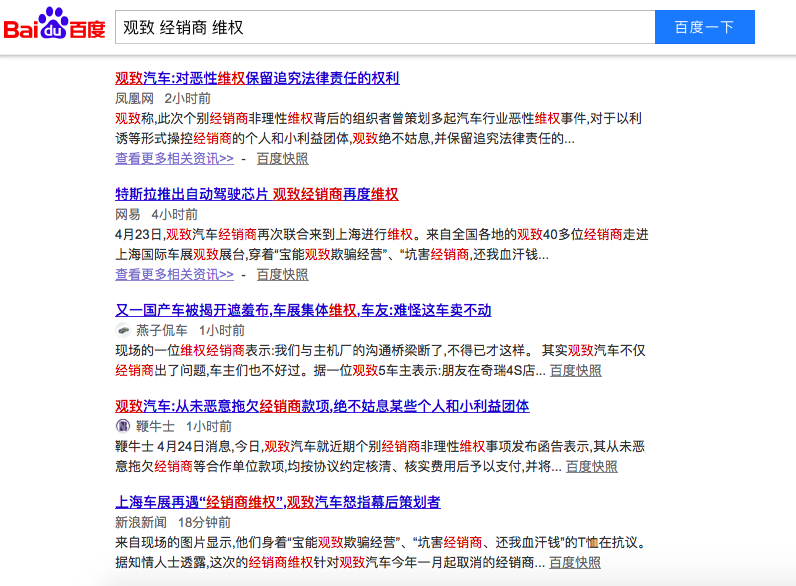The width and height of the screenshot is (796, 586).
Task: Click source name 鞭牛士 beside its avatar
Action: (155, 426)
